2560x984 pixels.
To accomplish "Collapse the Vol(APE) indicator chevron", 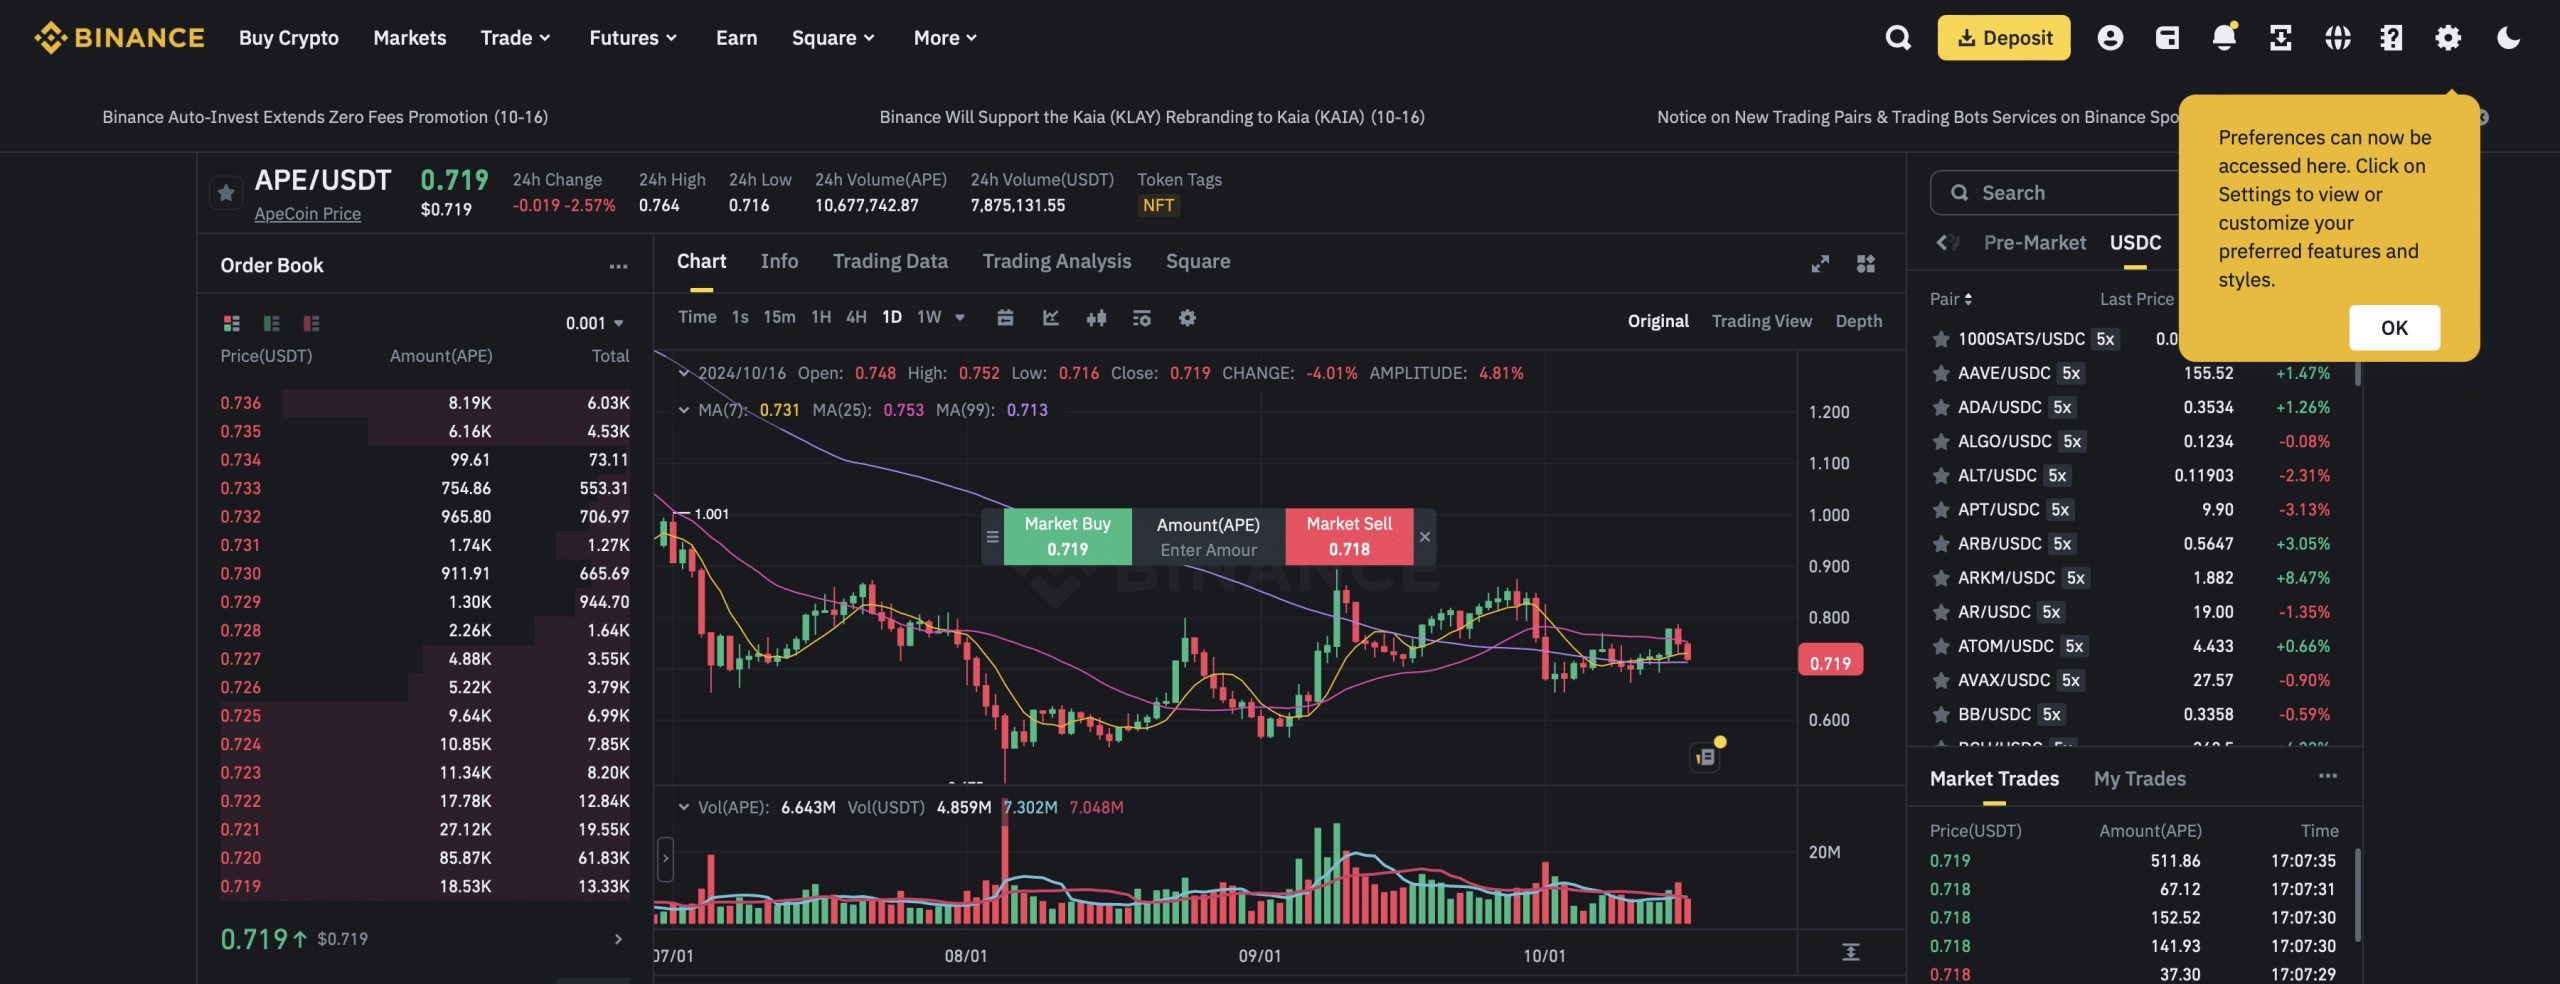I will [684, 807].
